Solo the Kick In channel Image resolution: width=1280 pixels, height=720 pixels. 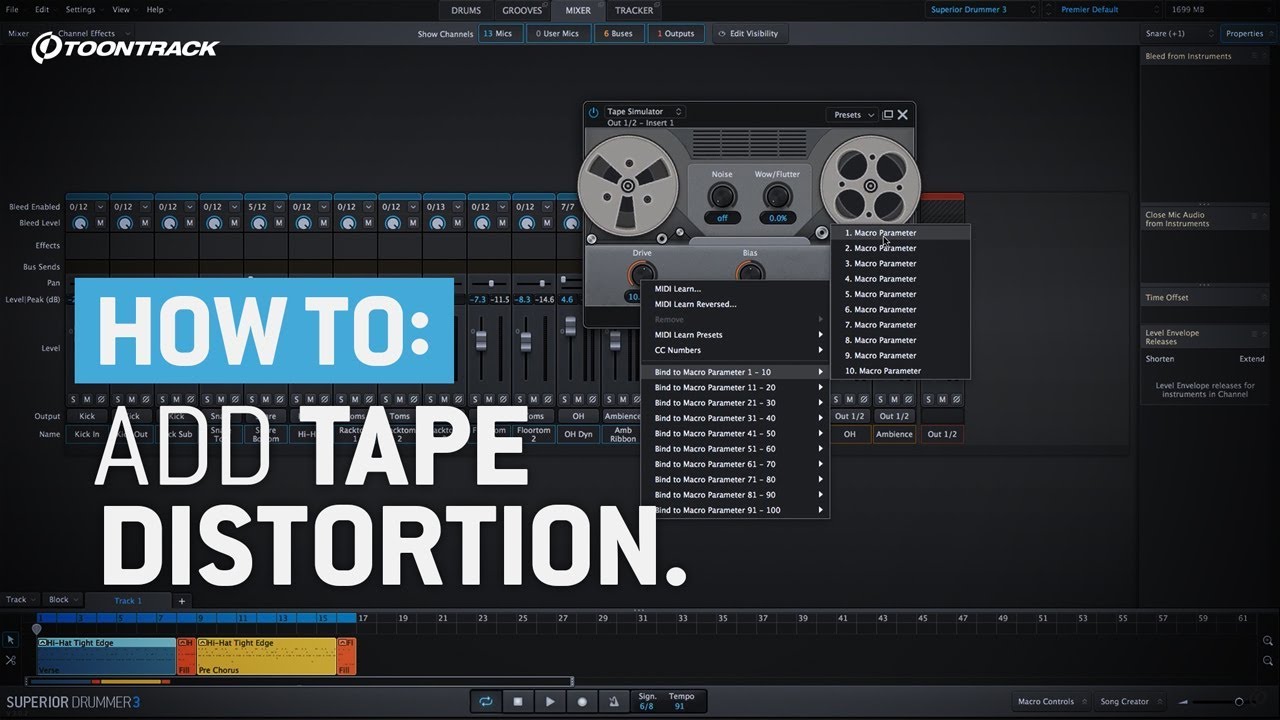coord(73,399)
